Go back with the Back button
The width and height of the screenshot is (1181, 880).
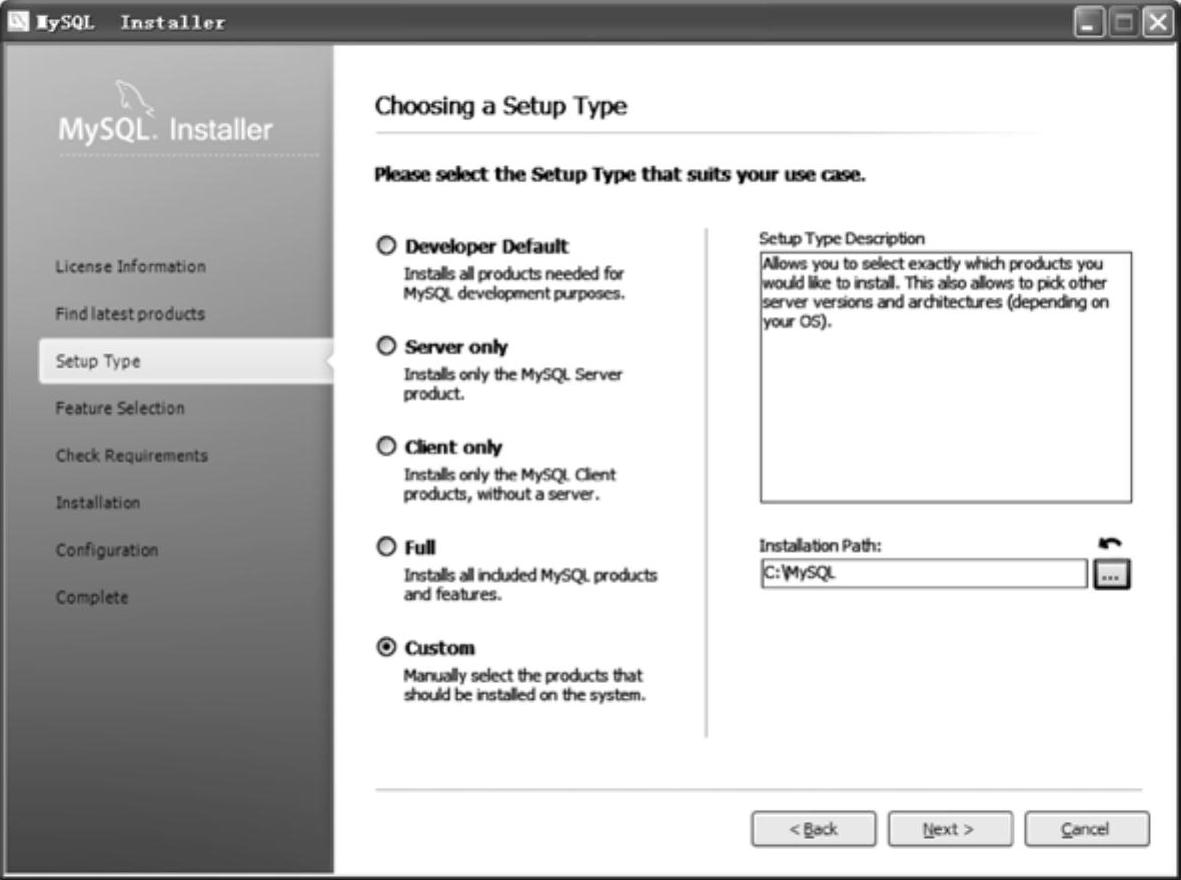813,829
